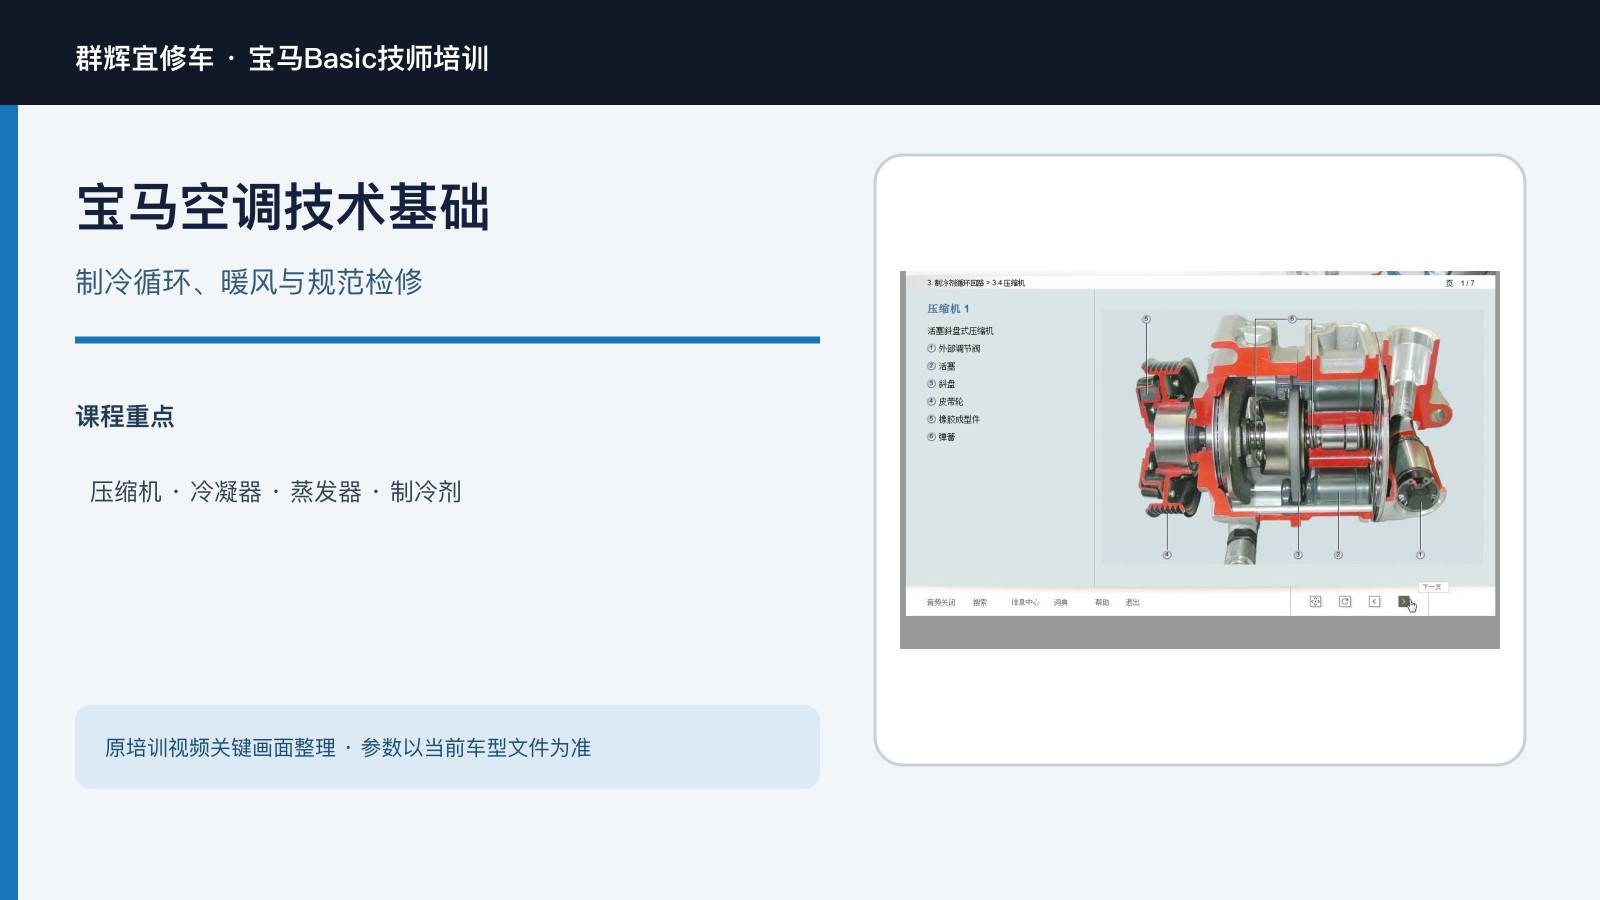
Task: Toggle audio with 音频关闭
Action: (x=941, y=603)
